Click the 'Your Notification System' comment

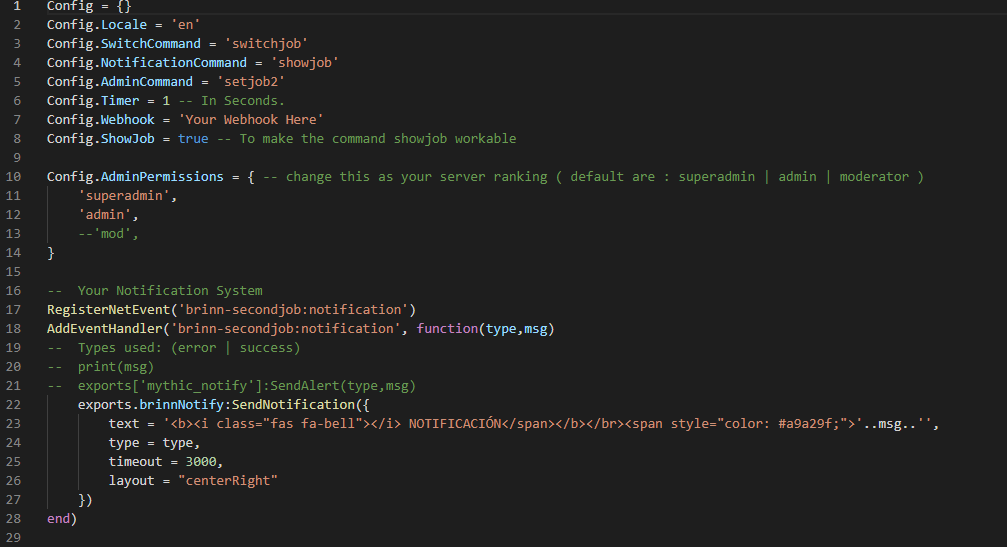click(x=170, y=291)
